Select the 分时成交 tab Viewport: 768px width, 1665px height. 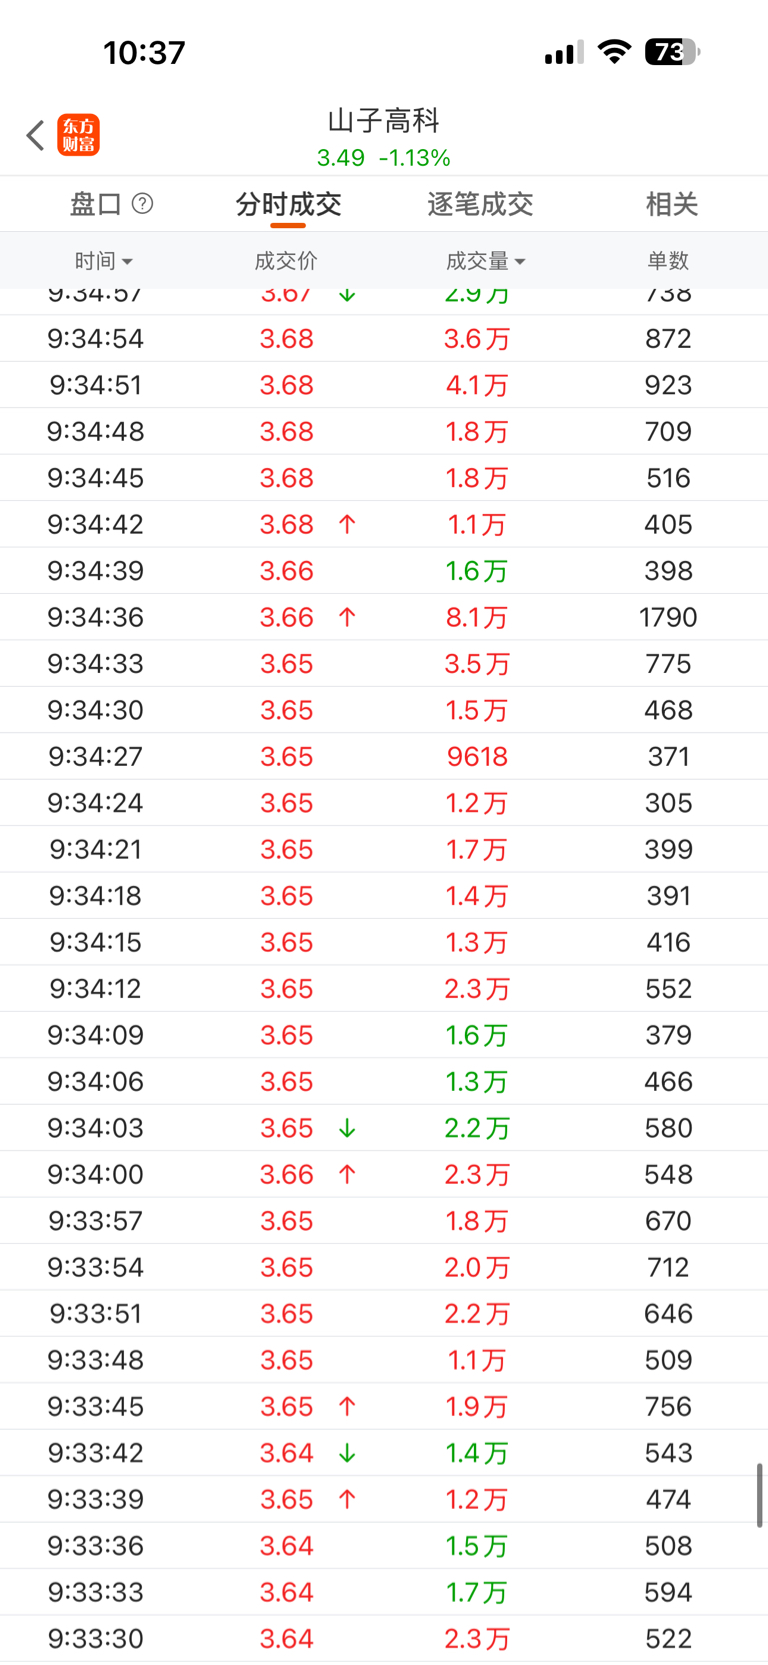[288, 204]
